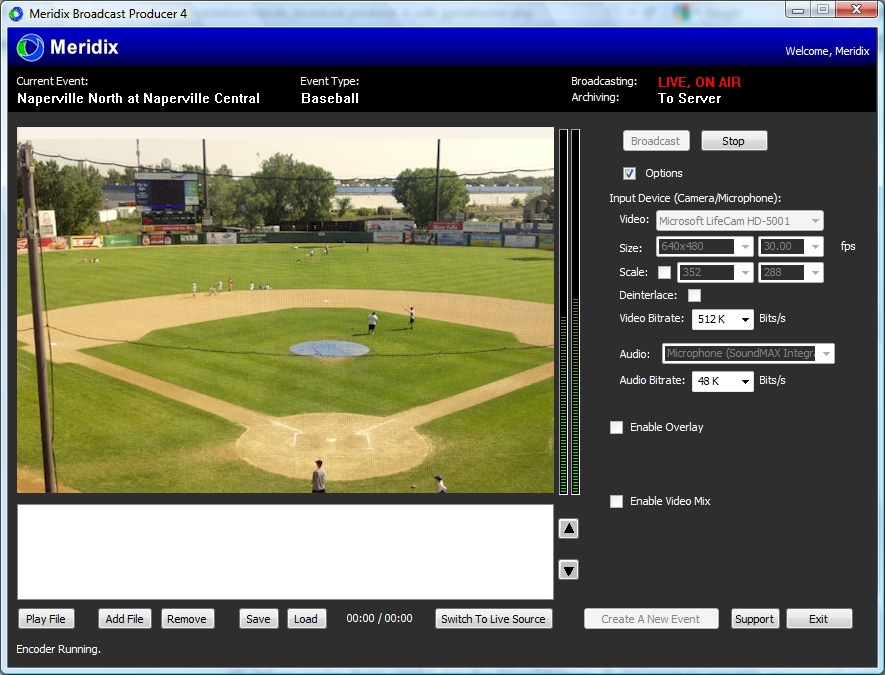
Task: Load a saved playlist
Action: click(x=306, y=618)
